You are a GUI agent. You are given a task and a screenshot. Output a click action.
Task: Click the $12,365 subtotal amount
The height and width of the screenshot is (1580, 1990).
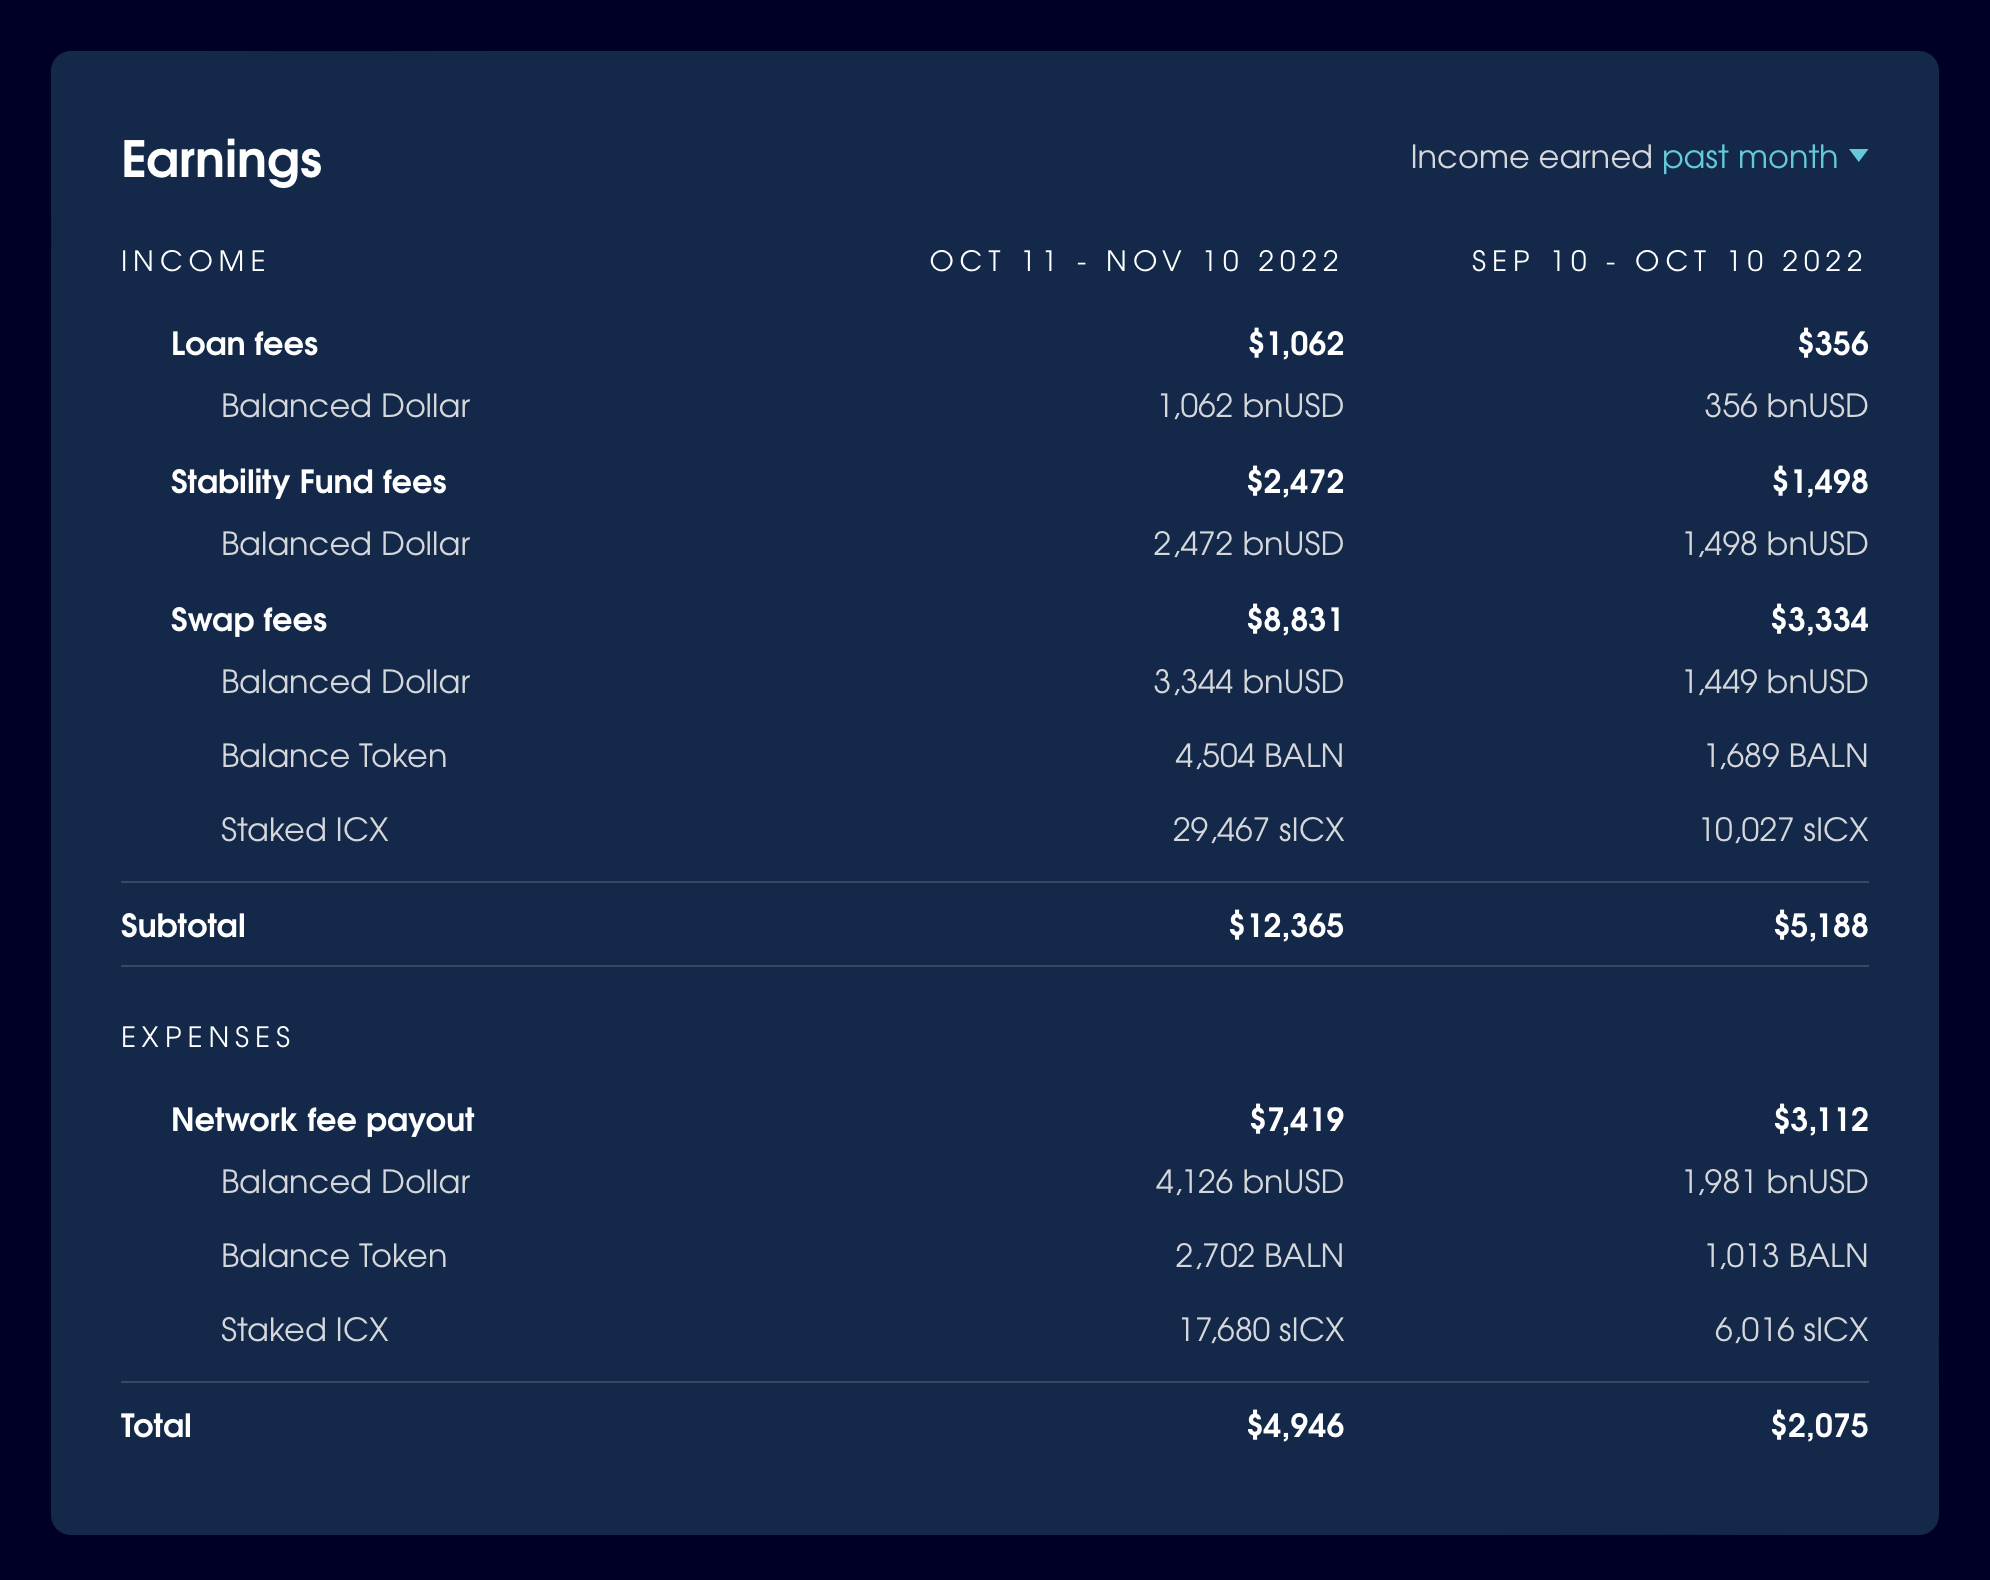pyautogui.click(x=1285, y=926)
